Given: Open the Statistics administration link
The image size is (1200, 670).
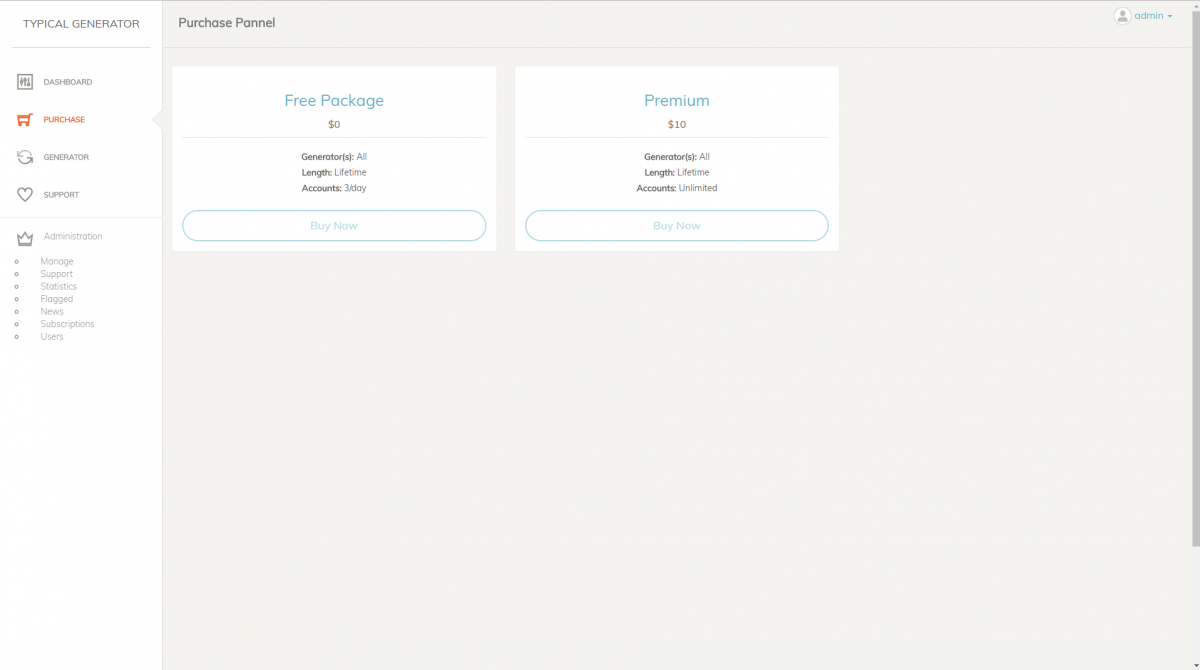Looking at the screenshot, I should (x=58, y=286).
